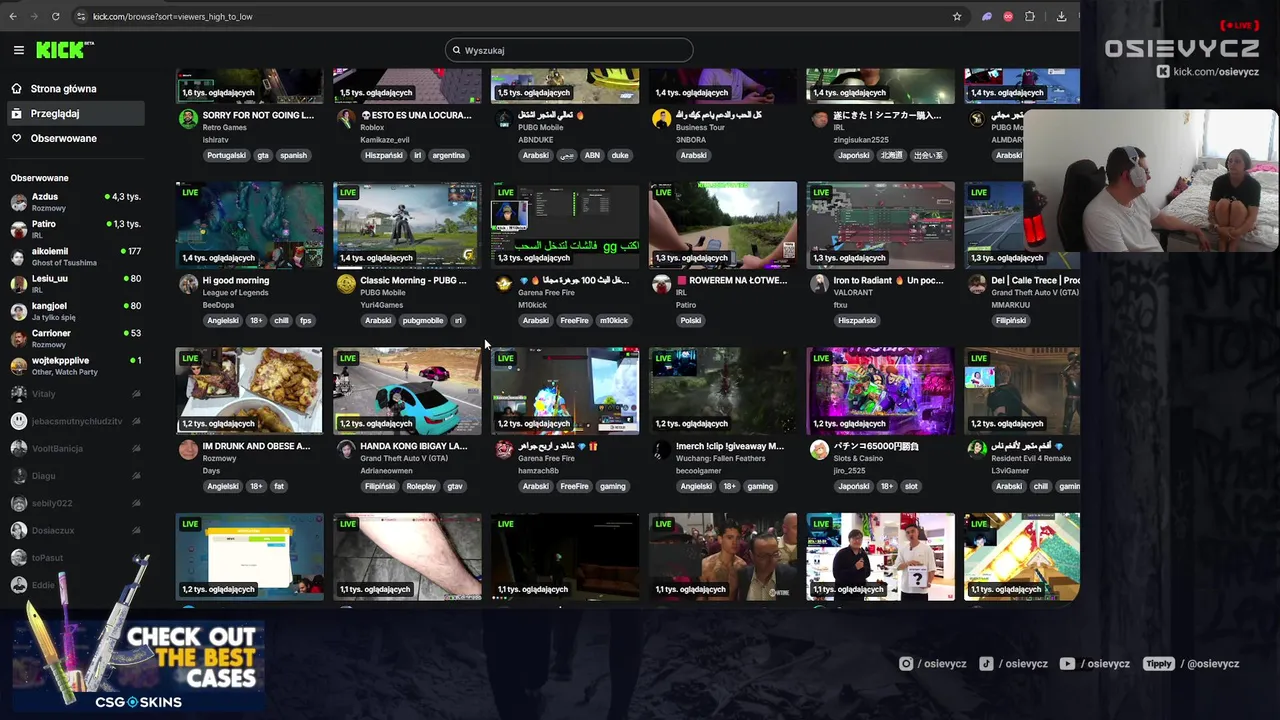Open offline channel Vitaly in sidebar

(75, 394)
